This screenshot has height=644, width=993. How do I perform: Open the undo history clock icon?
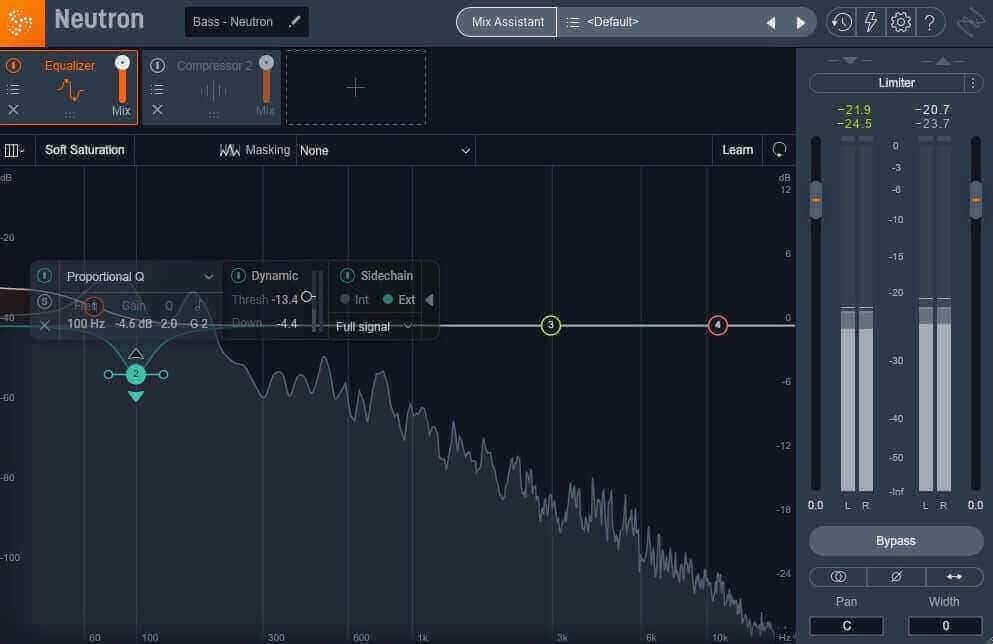(x=842, y=23)
